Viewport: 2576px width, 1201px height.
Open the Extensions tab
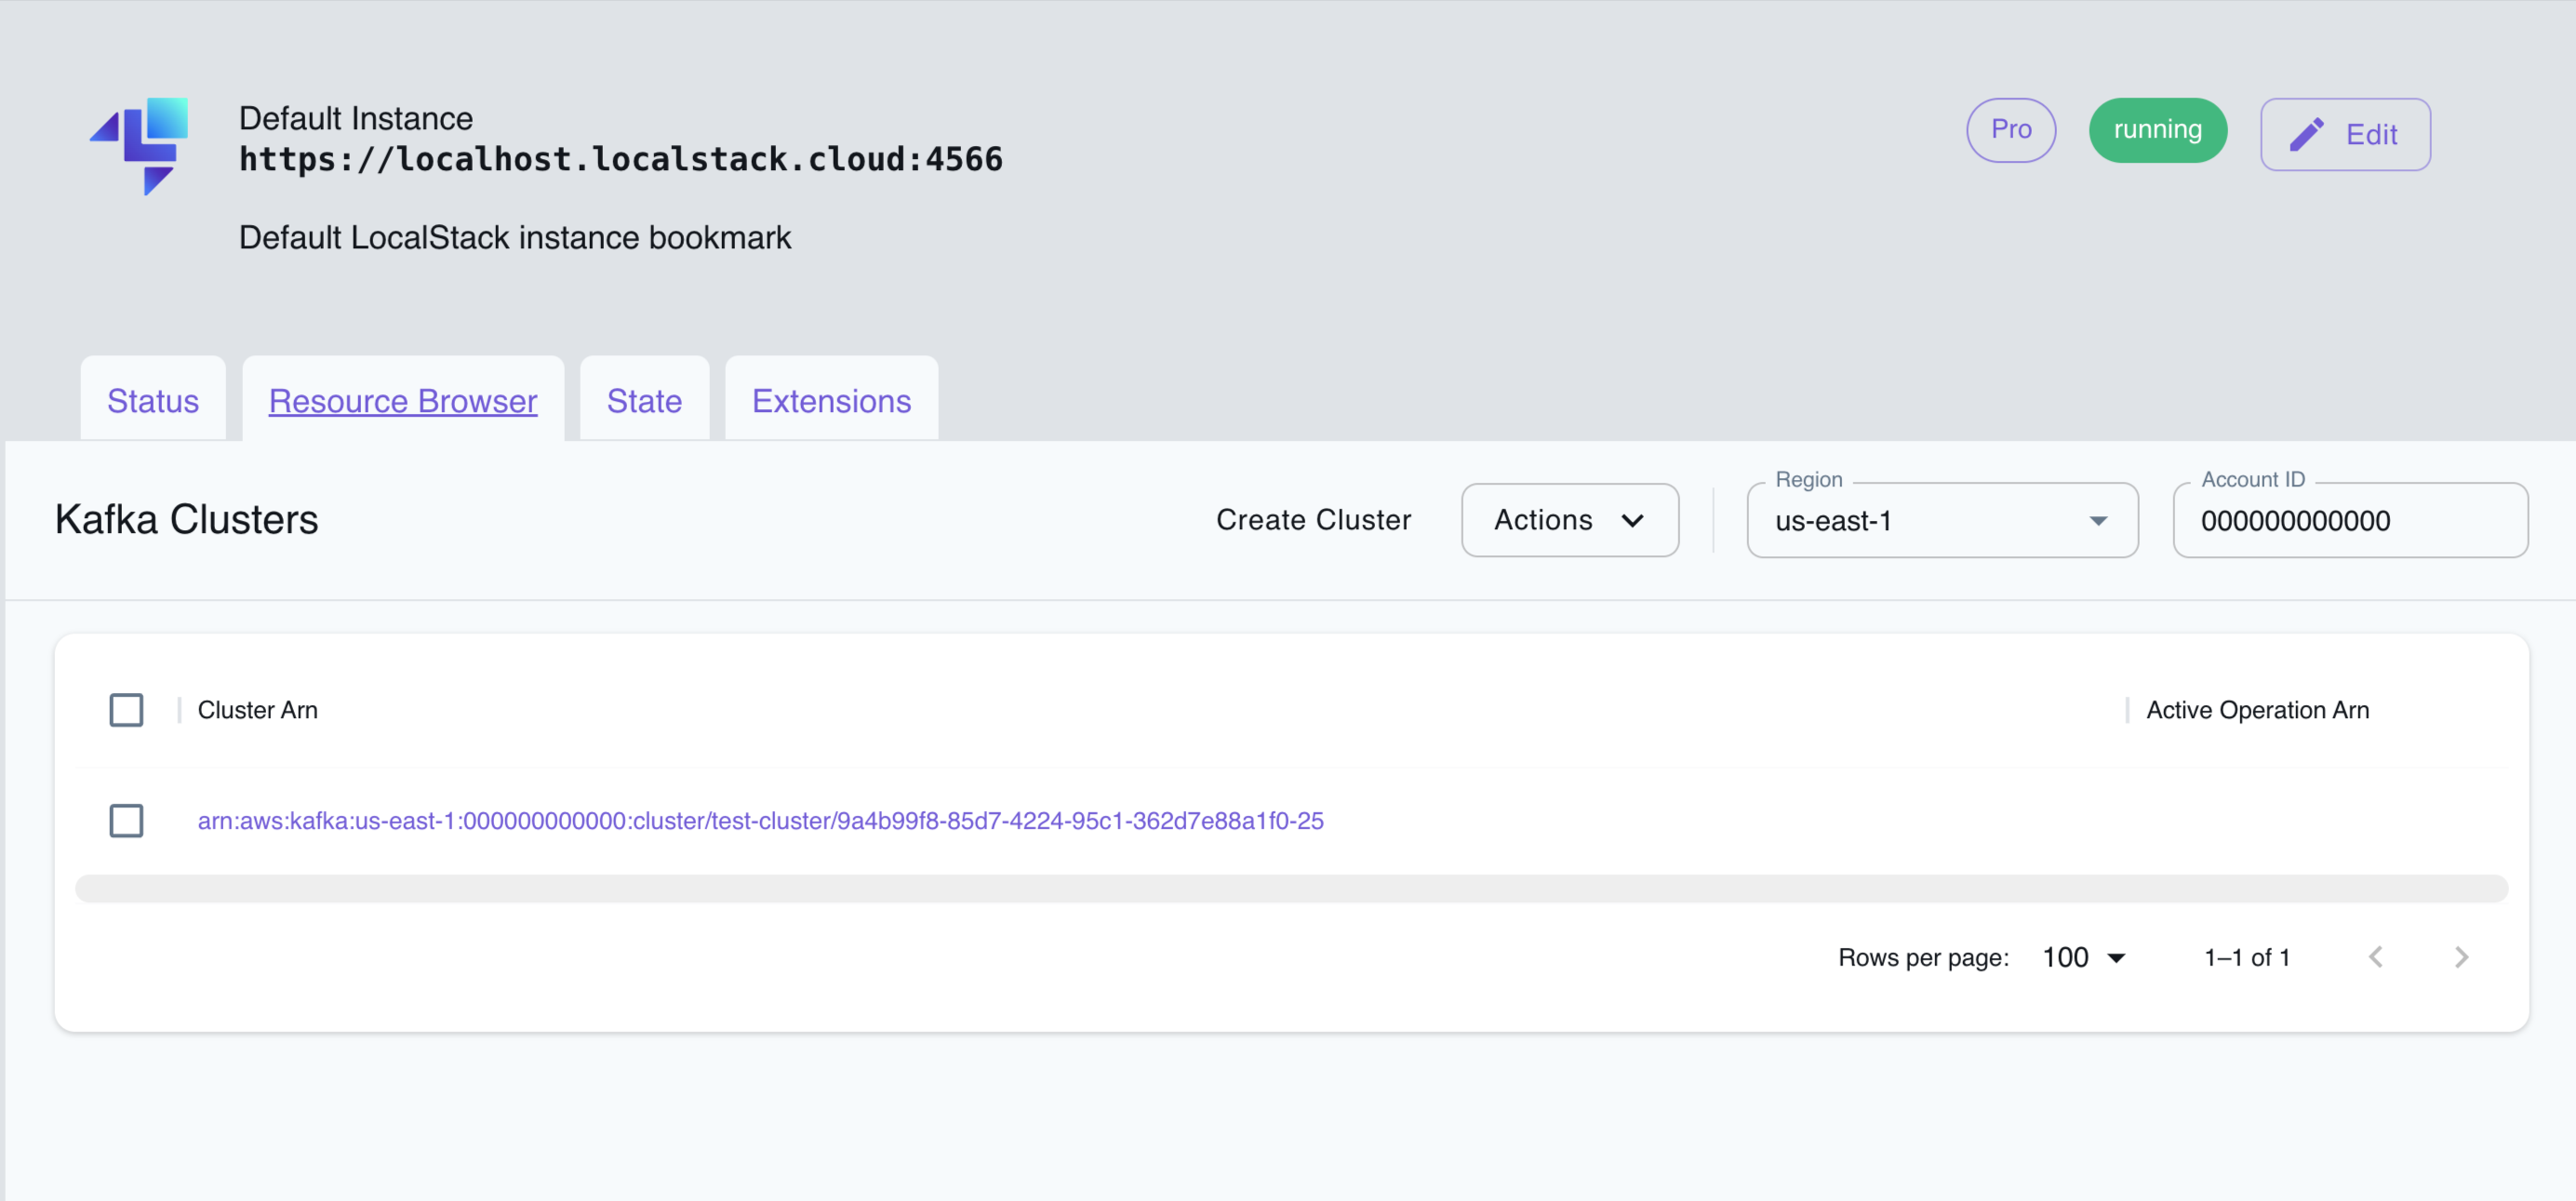[x=830, y=400]
